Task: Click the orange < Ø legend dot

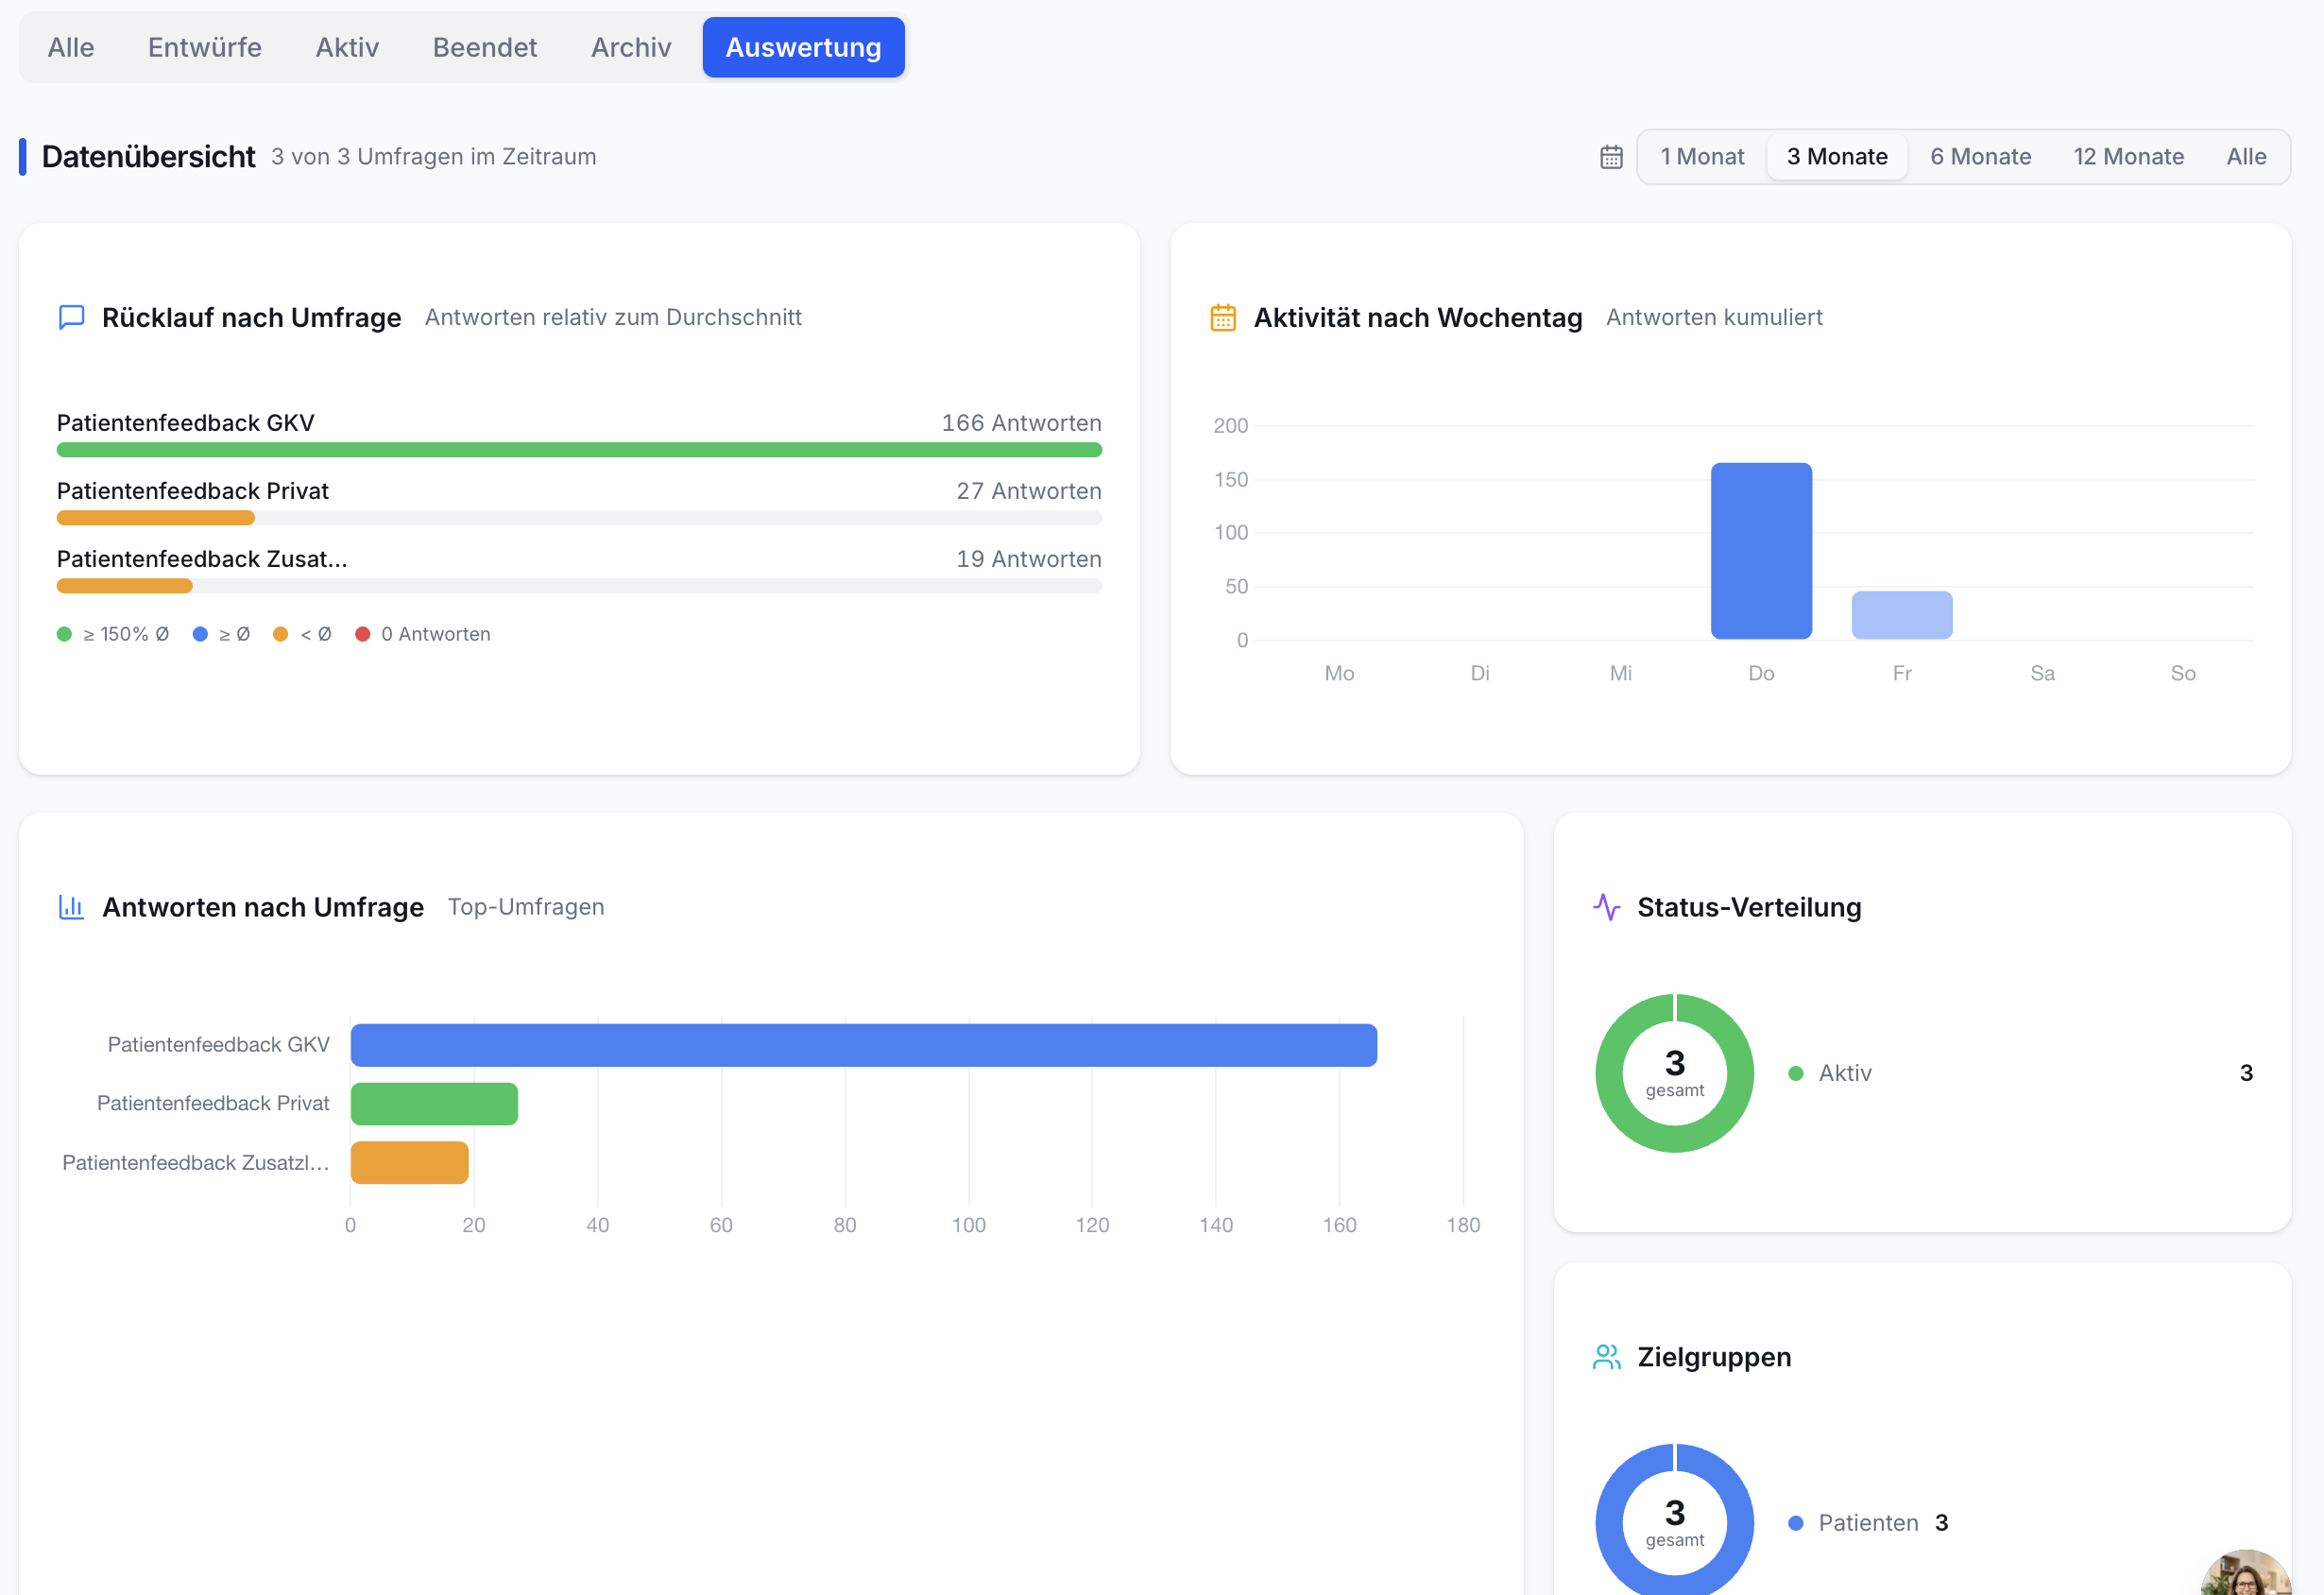Action: (x=281, y=634)
